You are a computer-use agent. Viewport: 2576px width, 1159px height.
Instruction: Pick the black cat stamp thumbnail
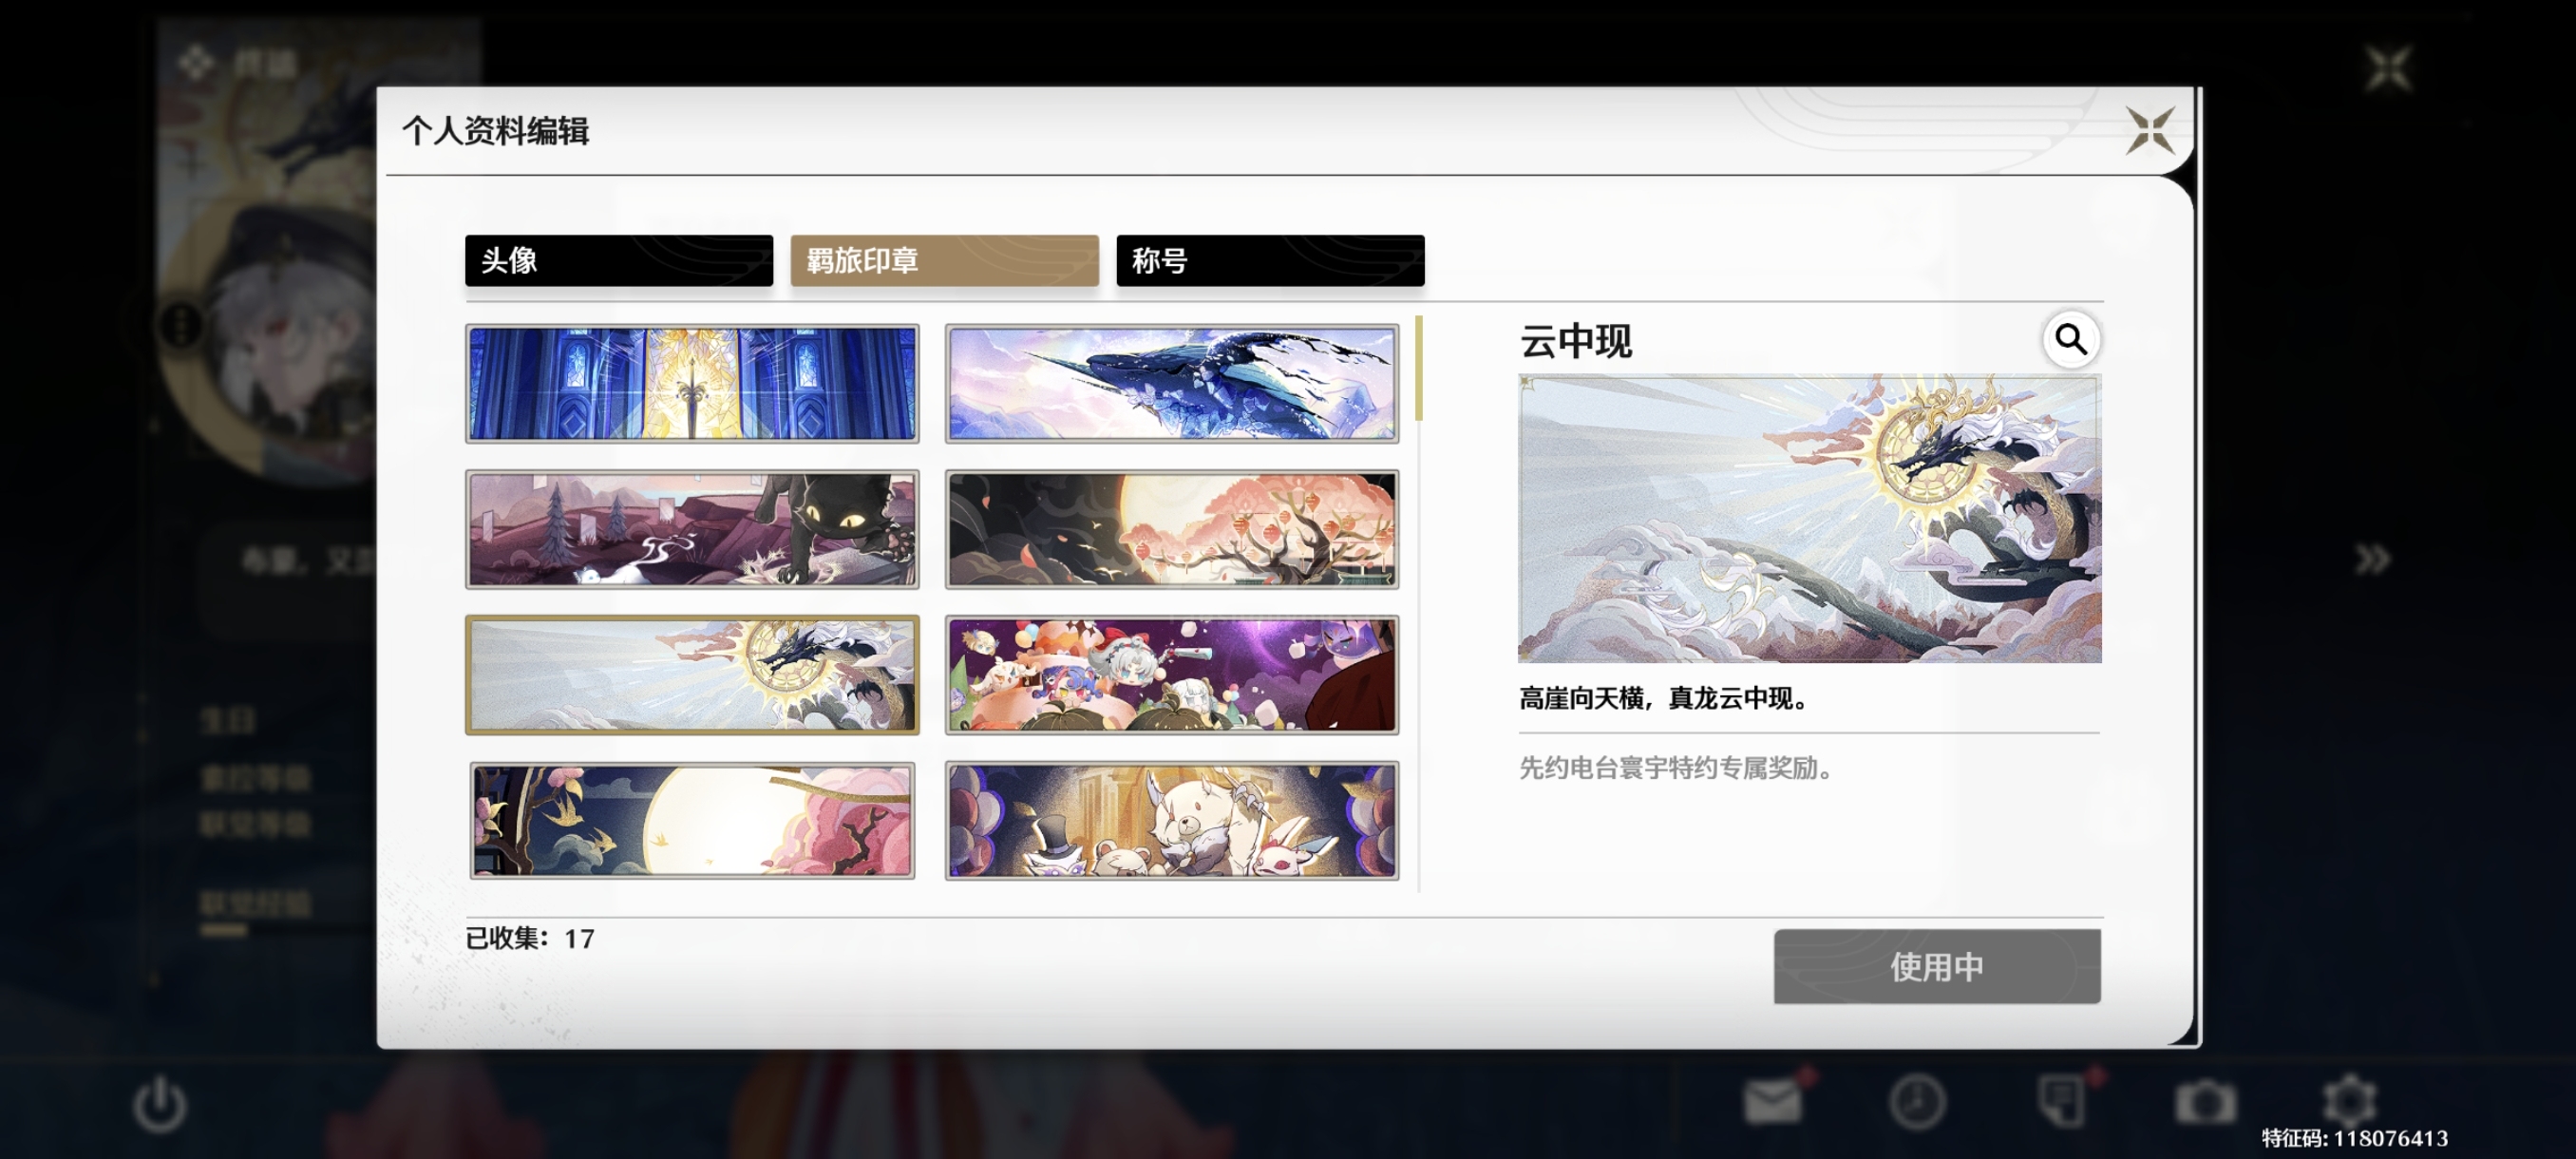click(692, 529)
